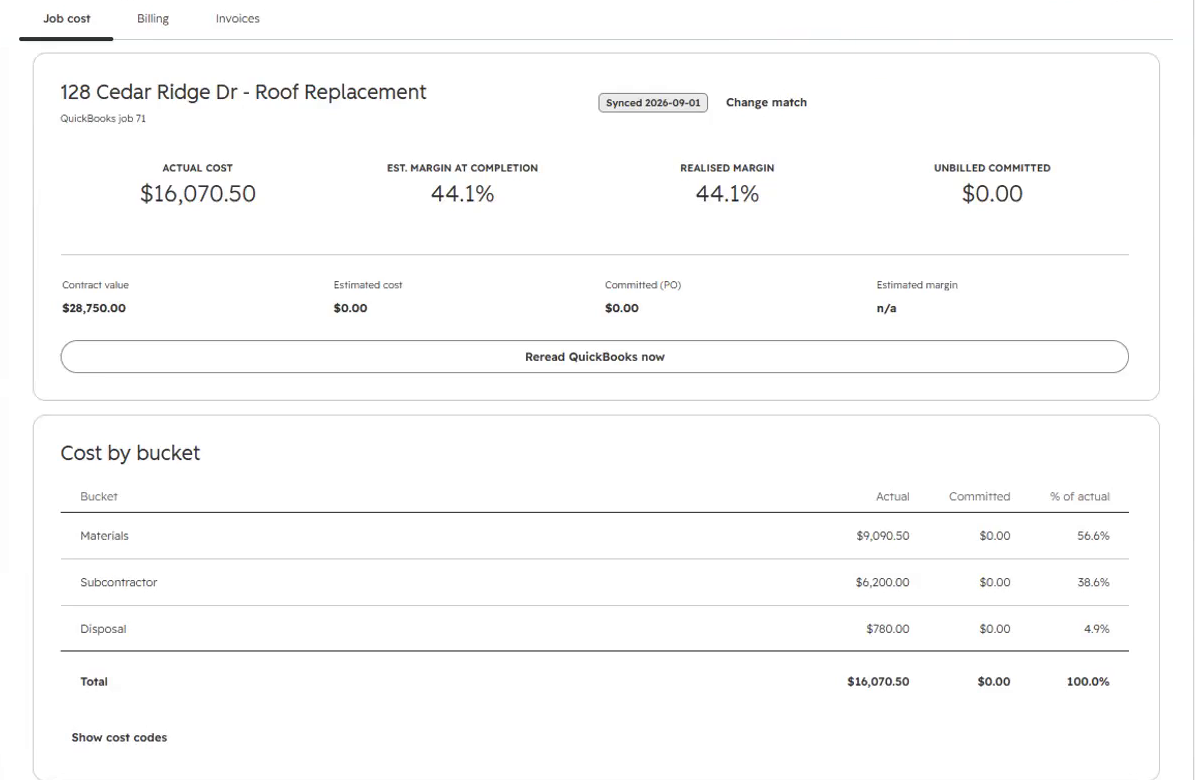Open the Invoices tab

tap(237, 18)
